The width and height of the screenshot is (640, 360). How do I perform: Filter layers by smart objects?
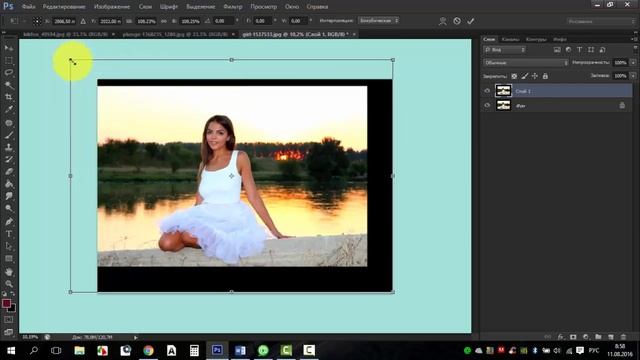[602, 50]
